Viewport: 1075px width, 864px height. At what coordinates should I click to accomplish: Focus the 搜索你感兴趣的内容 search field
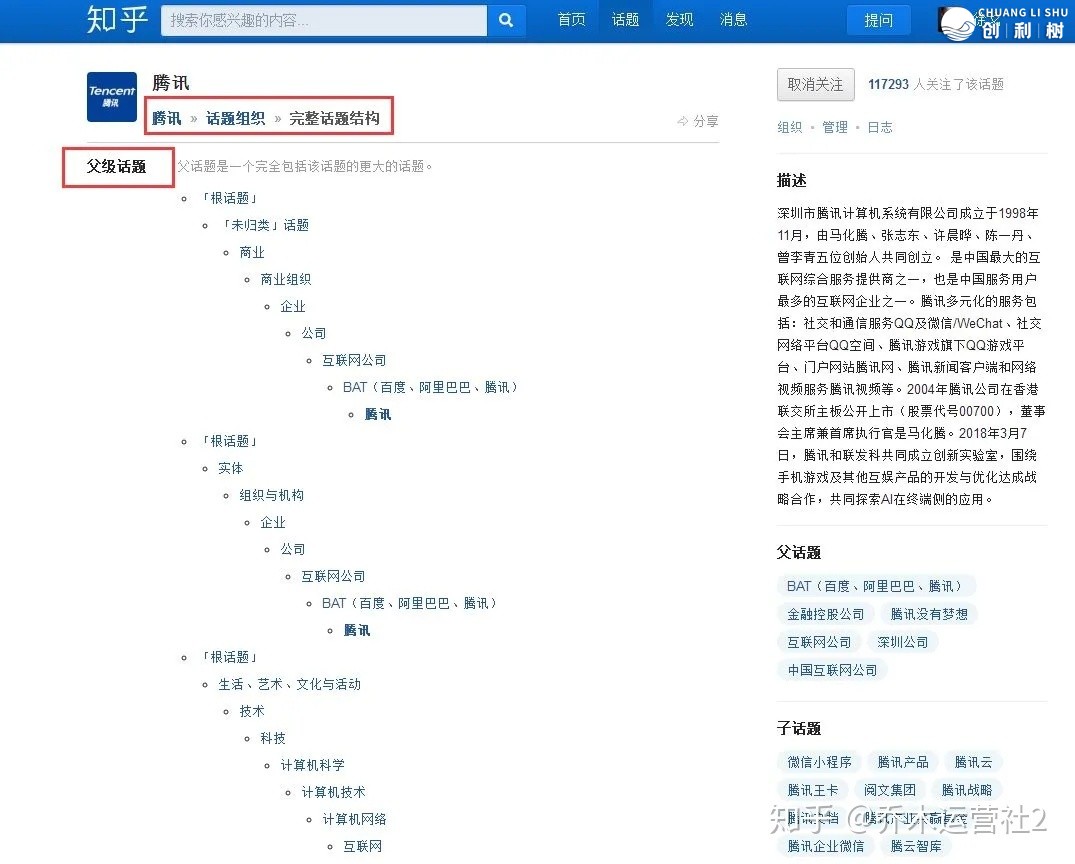324,20
